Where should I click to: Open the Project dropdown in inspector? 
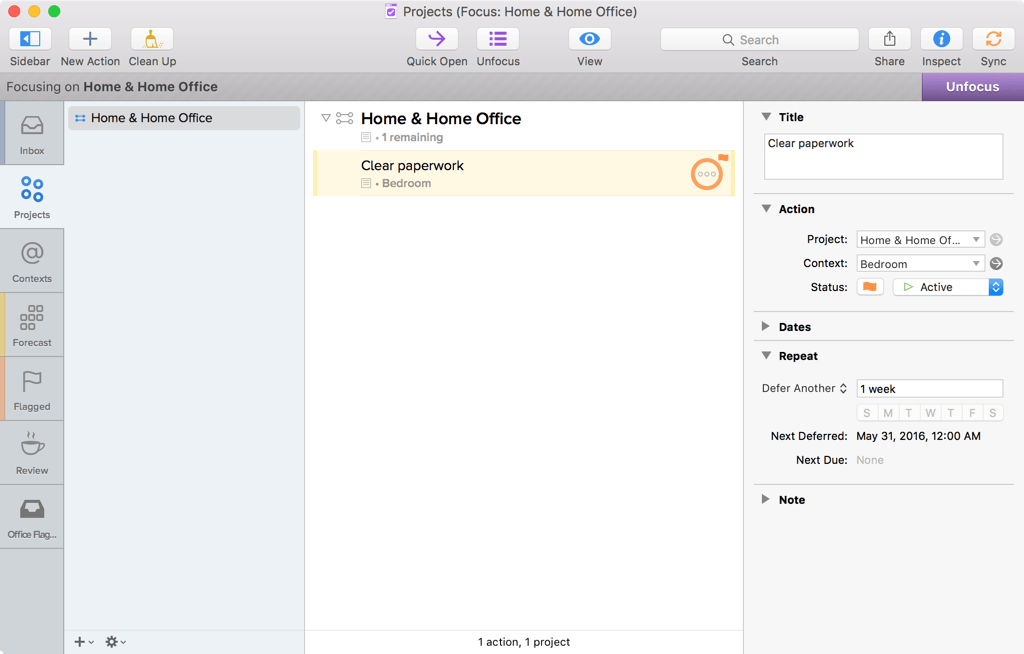[x=920, y=240]
